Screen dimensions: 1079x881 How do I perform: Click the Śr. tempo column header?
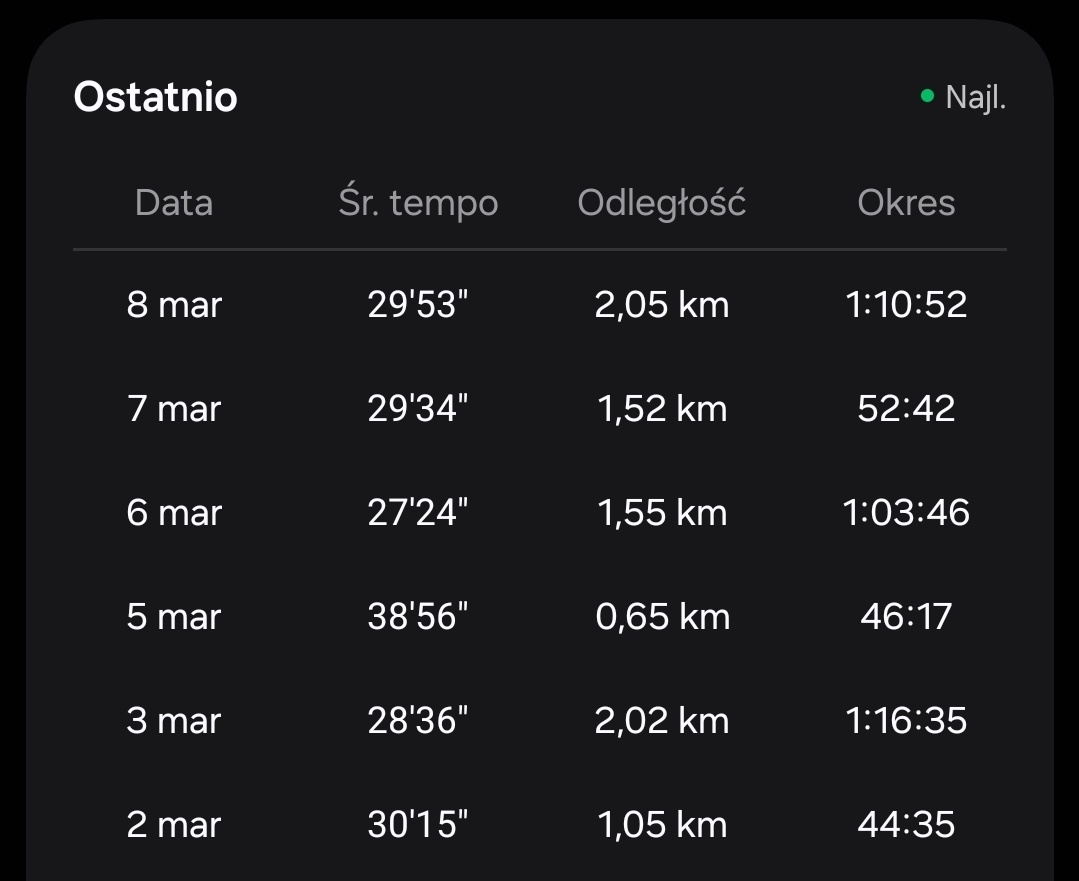(418, 203)
